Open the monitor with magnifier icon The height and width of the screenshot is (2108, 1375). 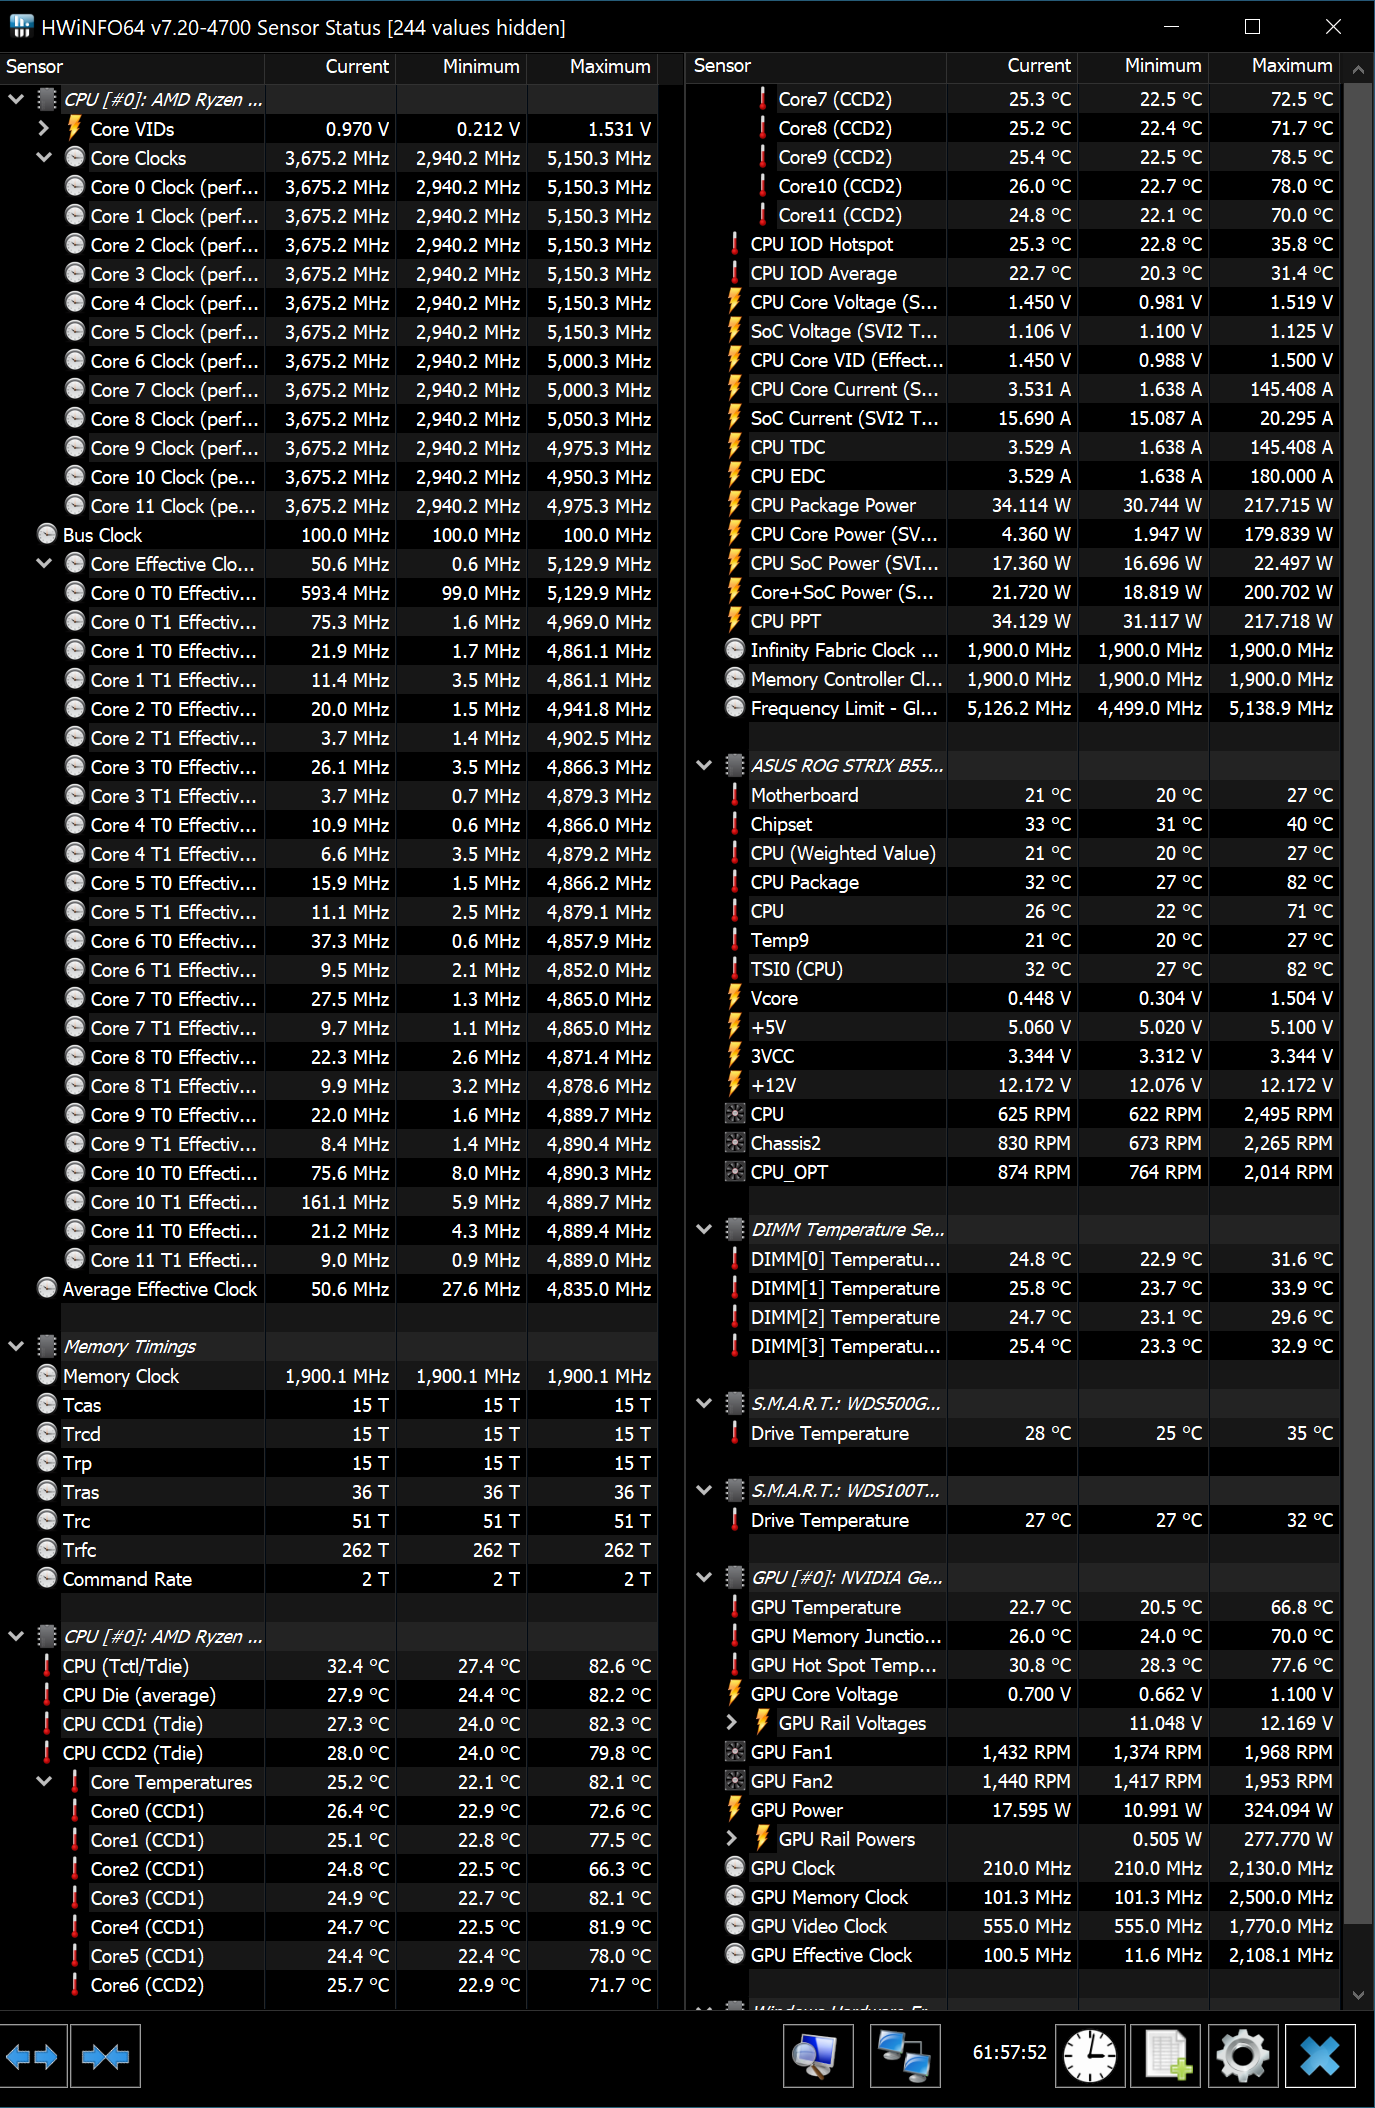click(818, 2056)
